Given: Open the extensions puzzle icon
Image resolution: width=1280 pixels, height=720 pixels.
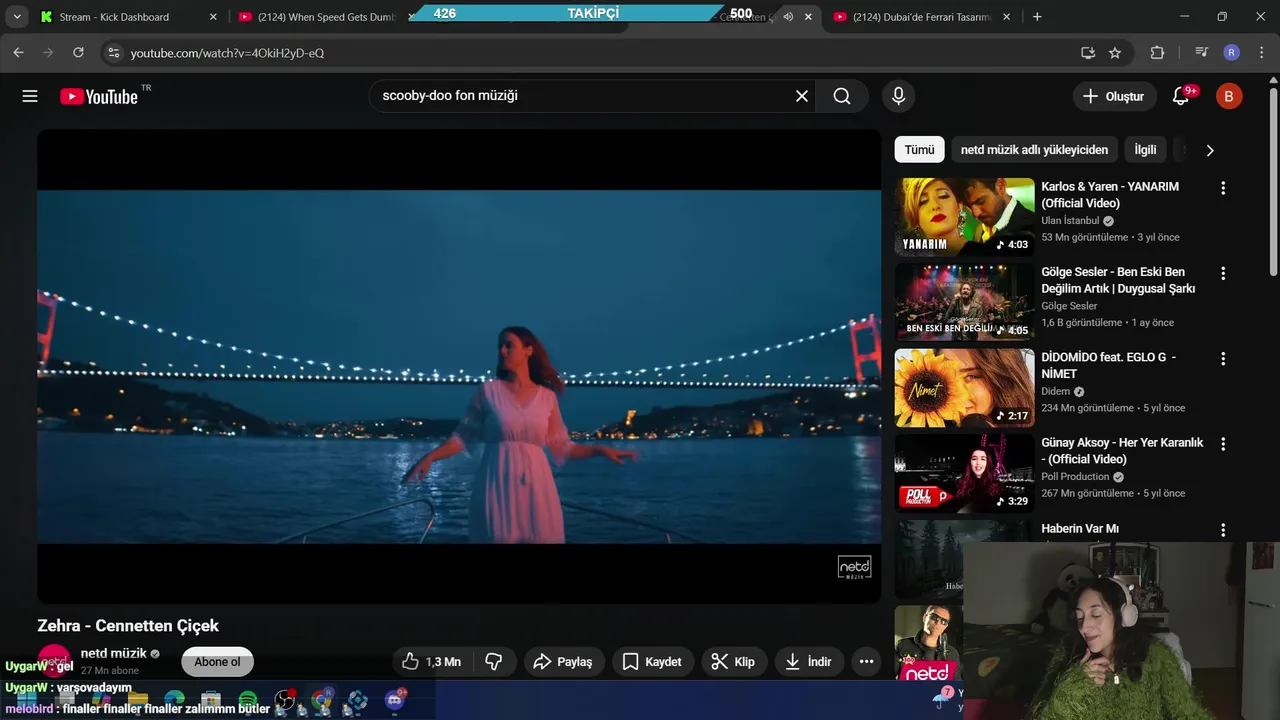Looking at the screenshot, I should (x=1158, y=52).
